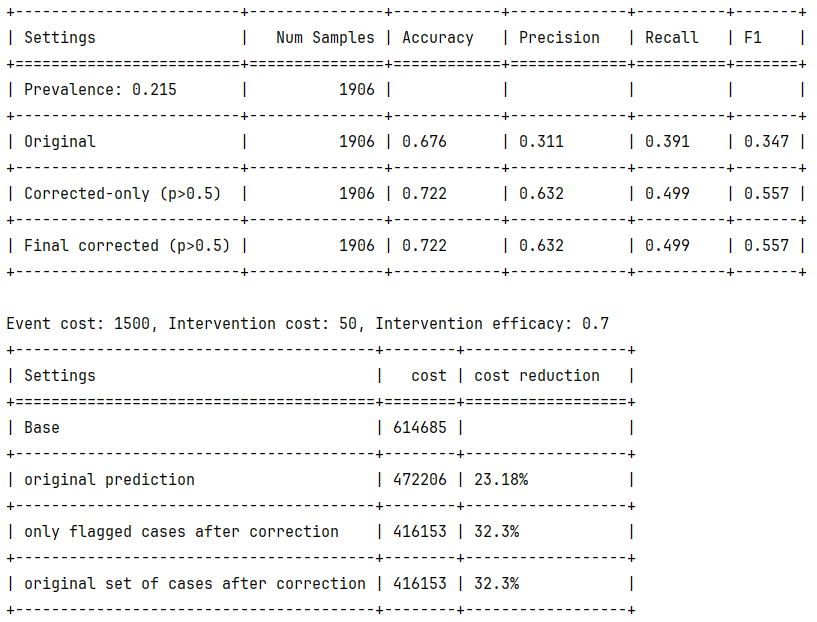Click the Num Samples column header

point(325,38)
